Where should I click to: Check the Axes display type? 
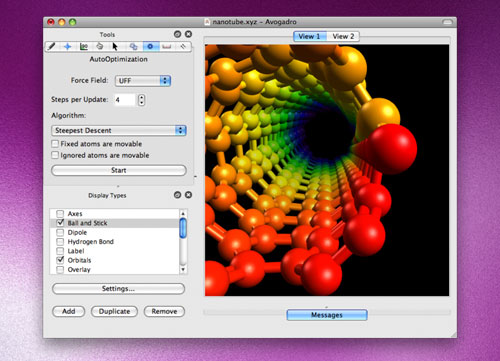(x=60, y=213)
